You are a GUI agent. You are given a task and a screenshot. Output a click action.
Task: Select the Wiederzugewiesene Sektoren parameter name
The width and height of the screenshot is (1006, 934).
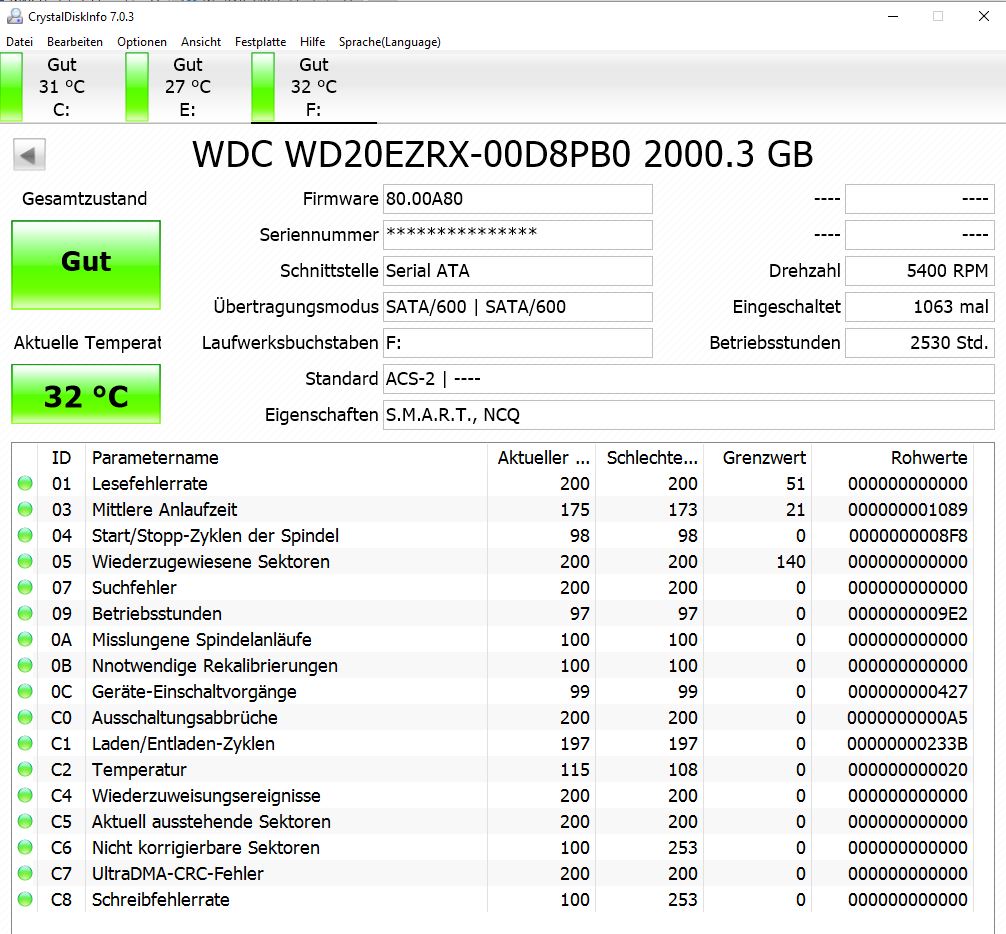coord(210,561)
